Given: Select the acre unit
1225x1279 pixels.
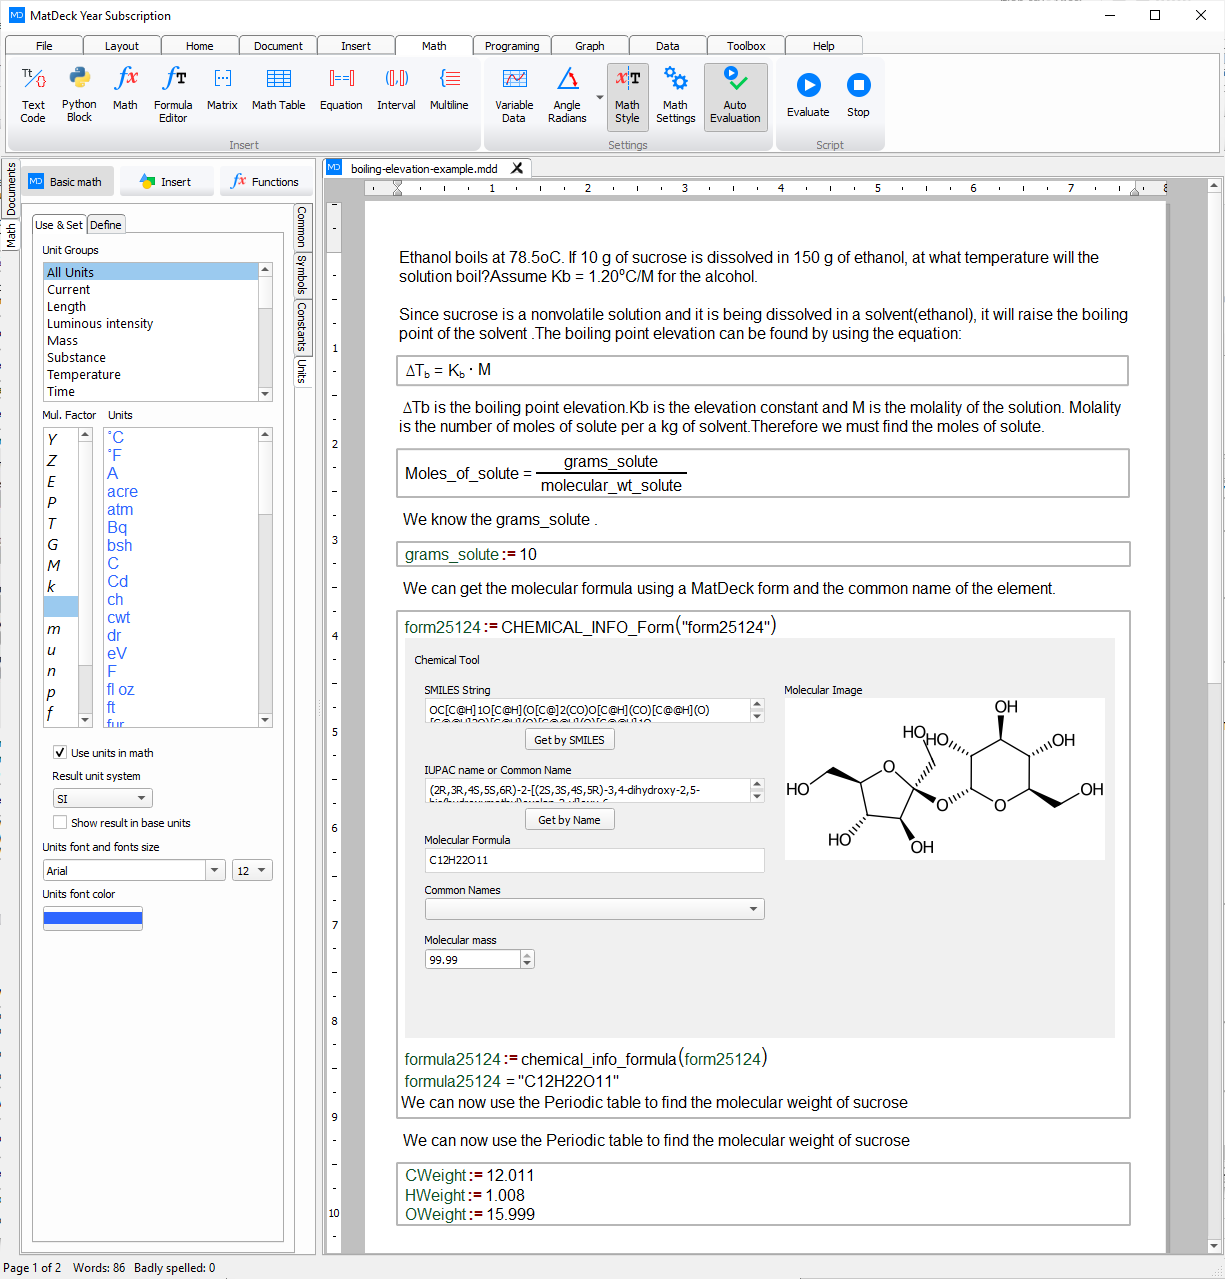Looking at the screenshot, I should 122,491.
